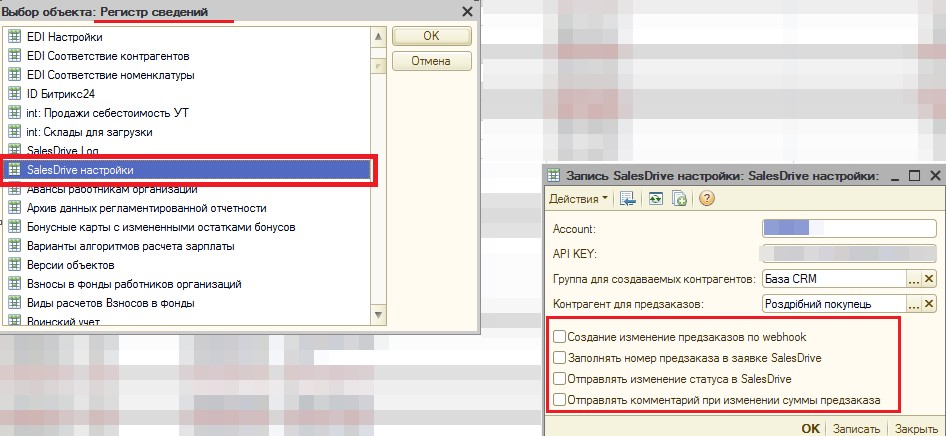Screen dimensions: 946x436
Task: Enable Отправлять комментарий при изменении суммы предзаказа
Action: click(560, 399)
